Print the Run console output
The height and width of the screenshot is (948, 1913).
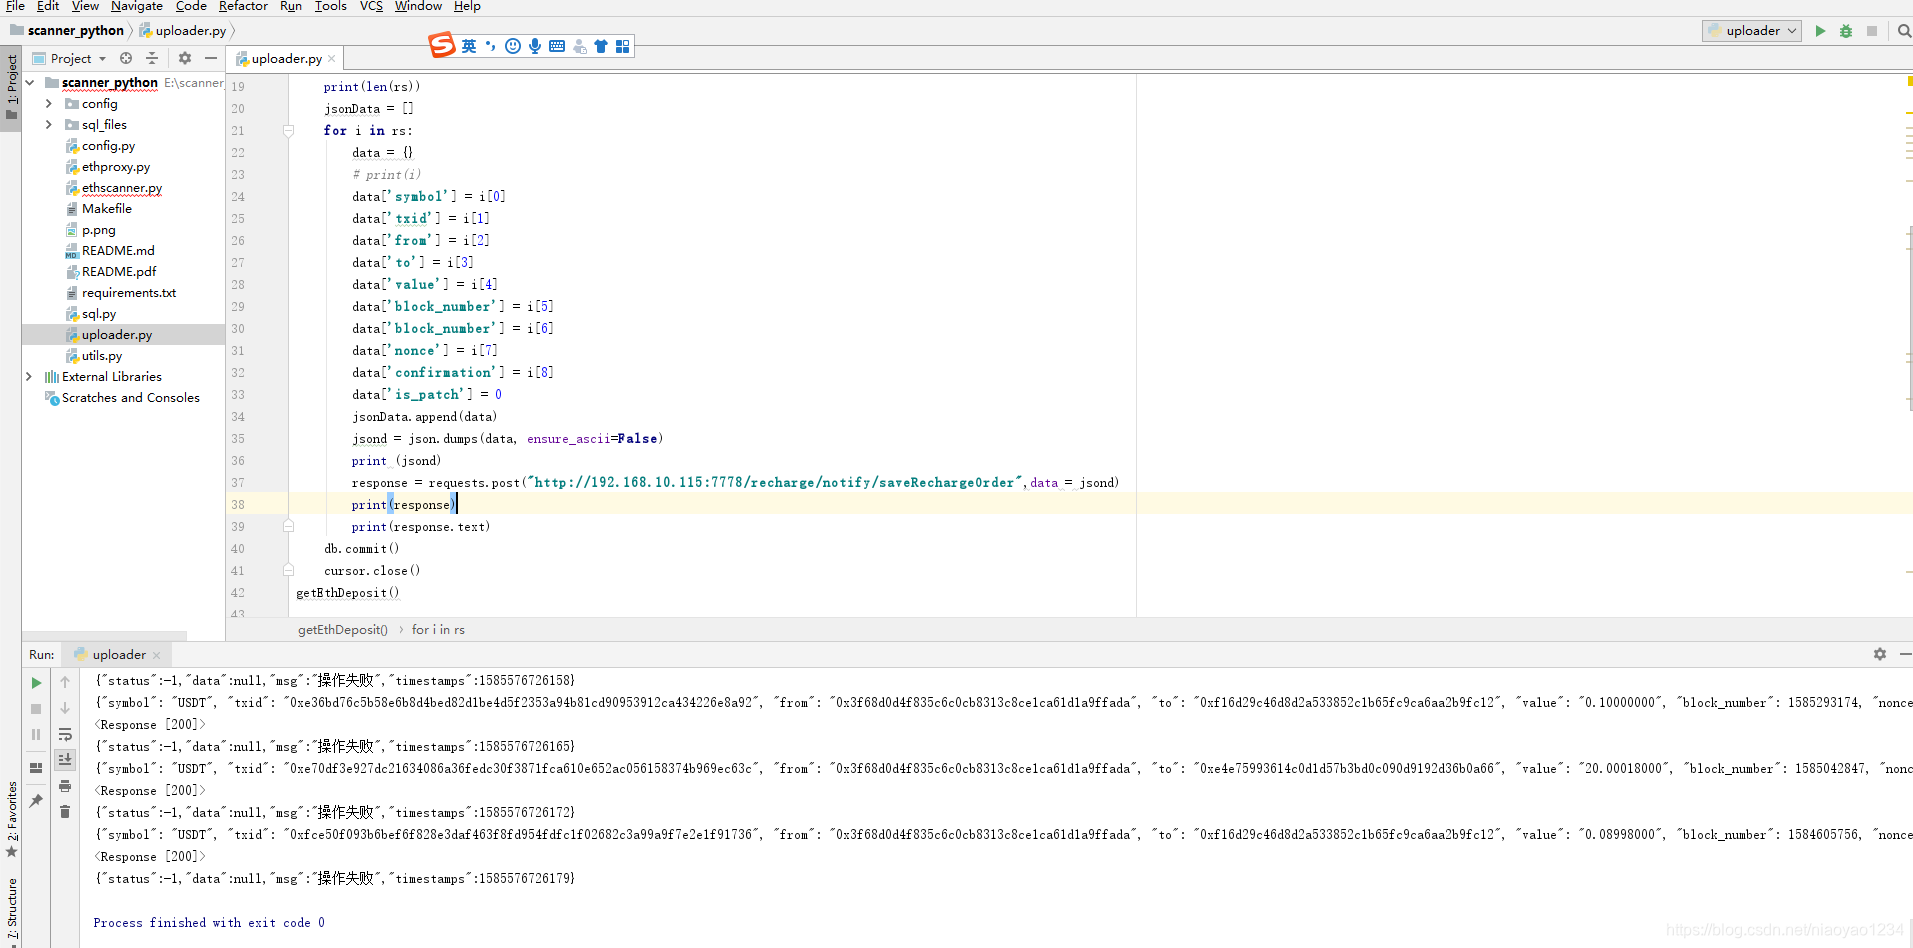click(x=65, y=786)
